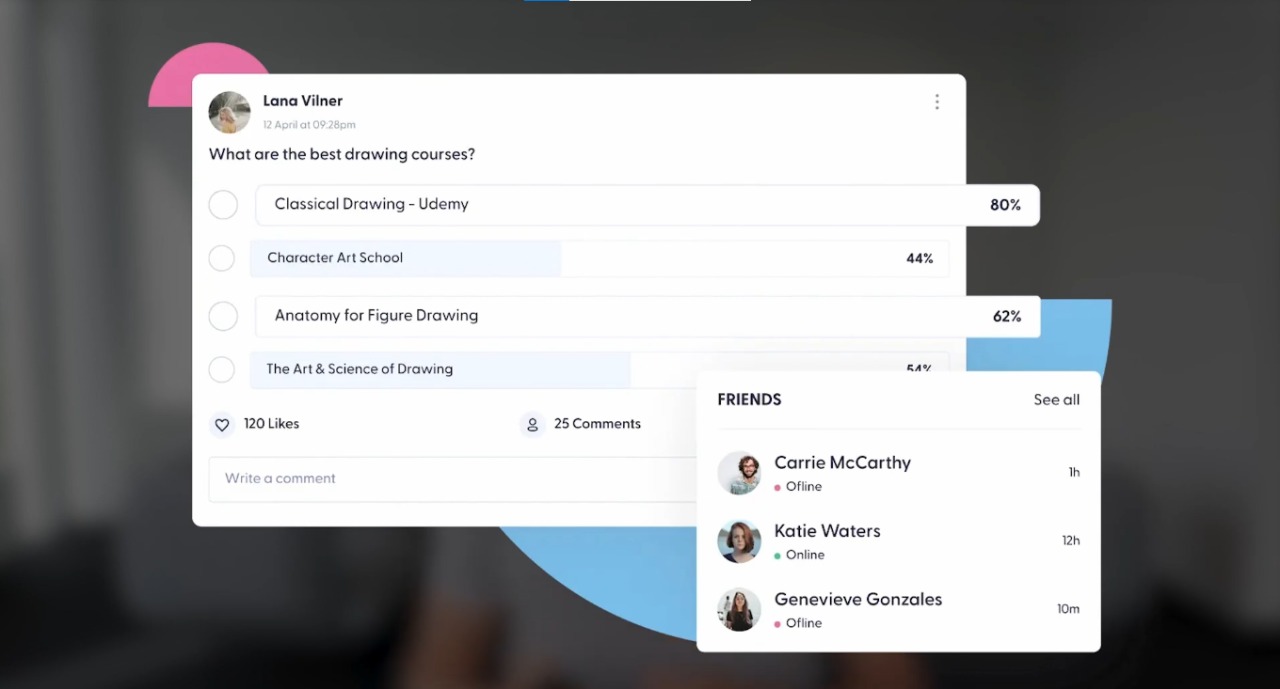
Task: Click the 25 Comments label
Action: [x=597, y=424]
